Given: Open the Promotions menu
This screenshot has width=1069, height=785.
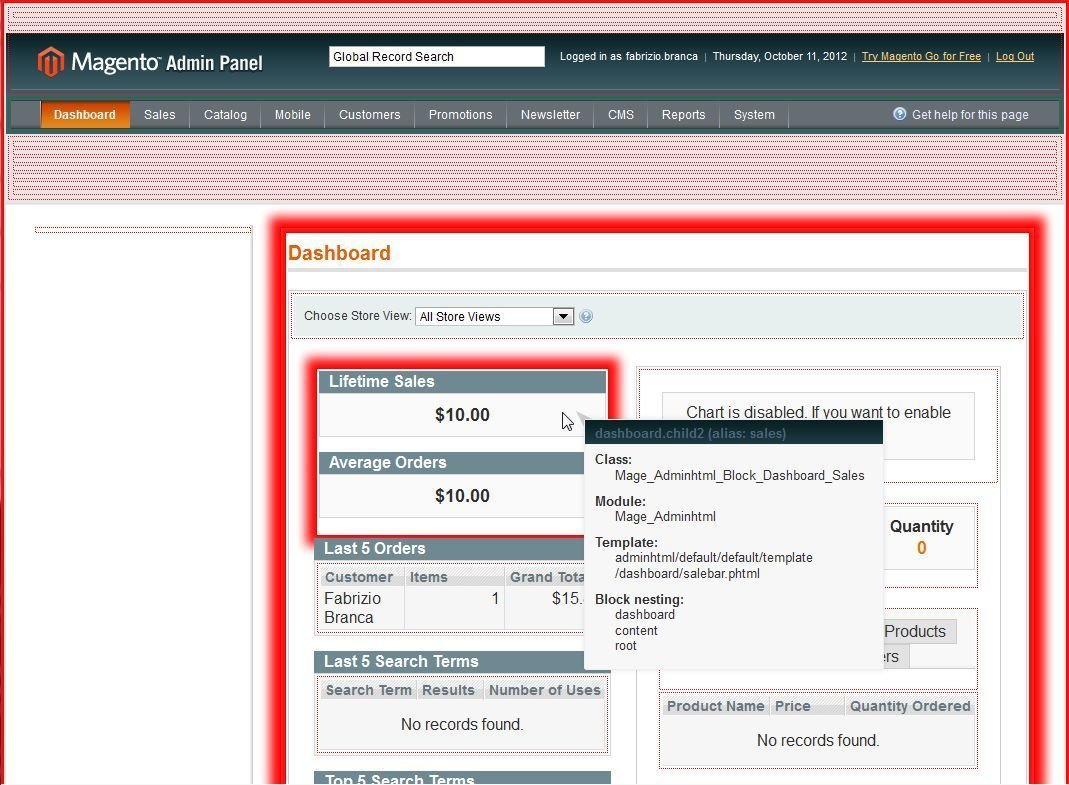Looking at the screenshot, I should pos(460,115).
